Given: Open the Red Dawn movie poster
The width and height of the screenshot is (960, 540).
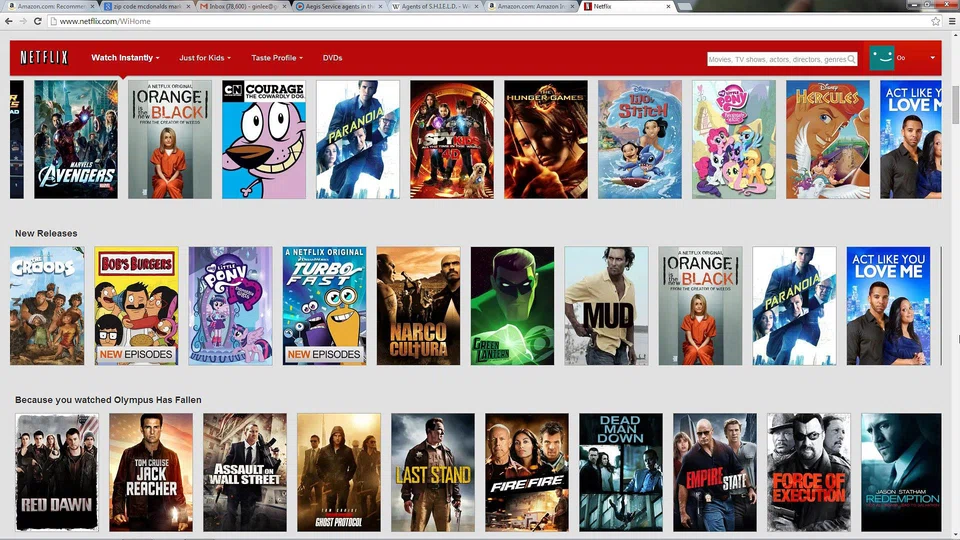Looking at the screenshot, I should point(57,472).
